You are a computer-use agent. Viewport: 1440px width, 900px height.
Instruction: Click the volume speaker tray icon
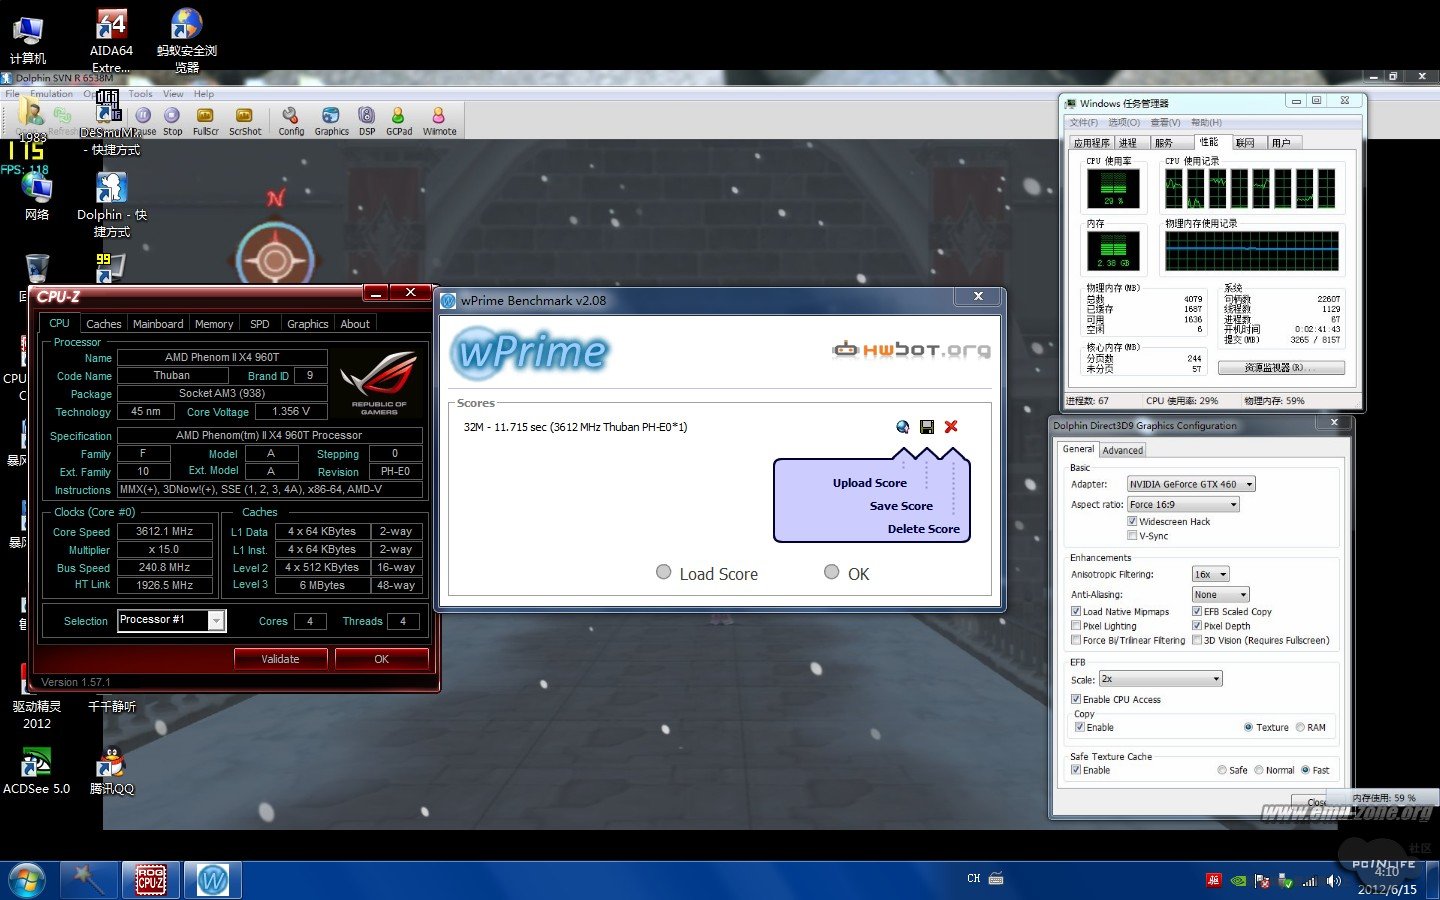tap(1333, 881)
